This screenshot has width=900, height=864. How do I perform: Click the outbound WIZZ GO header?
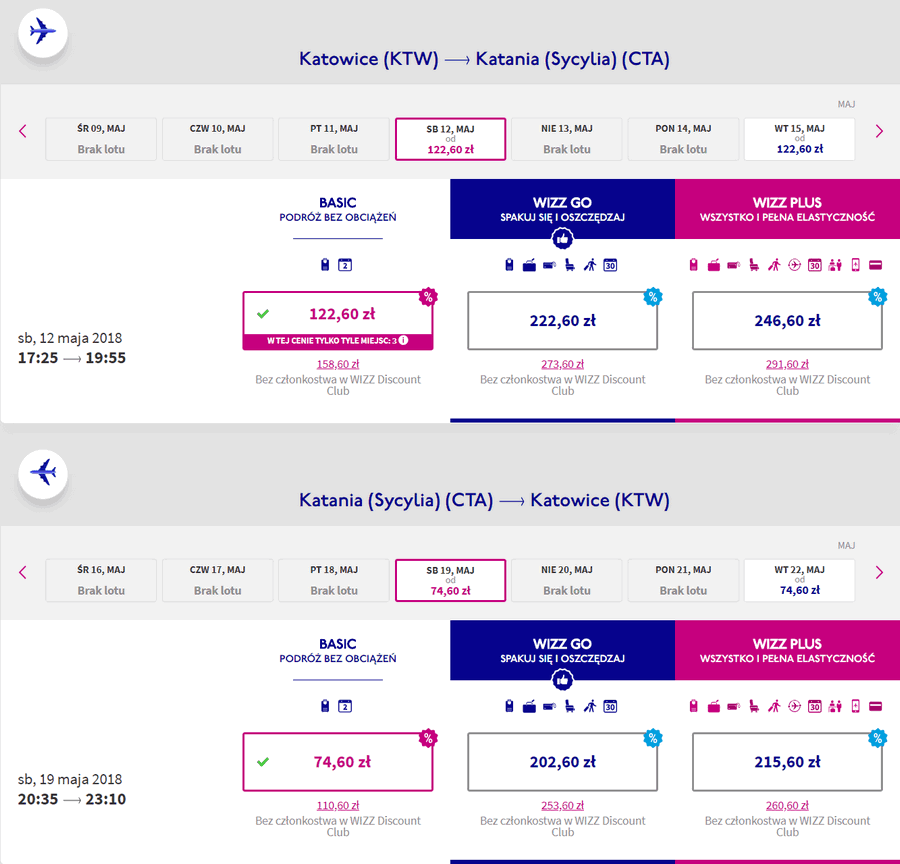coord(562,209)
